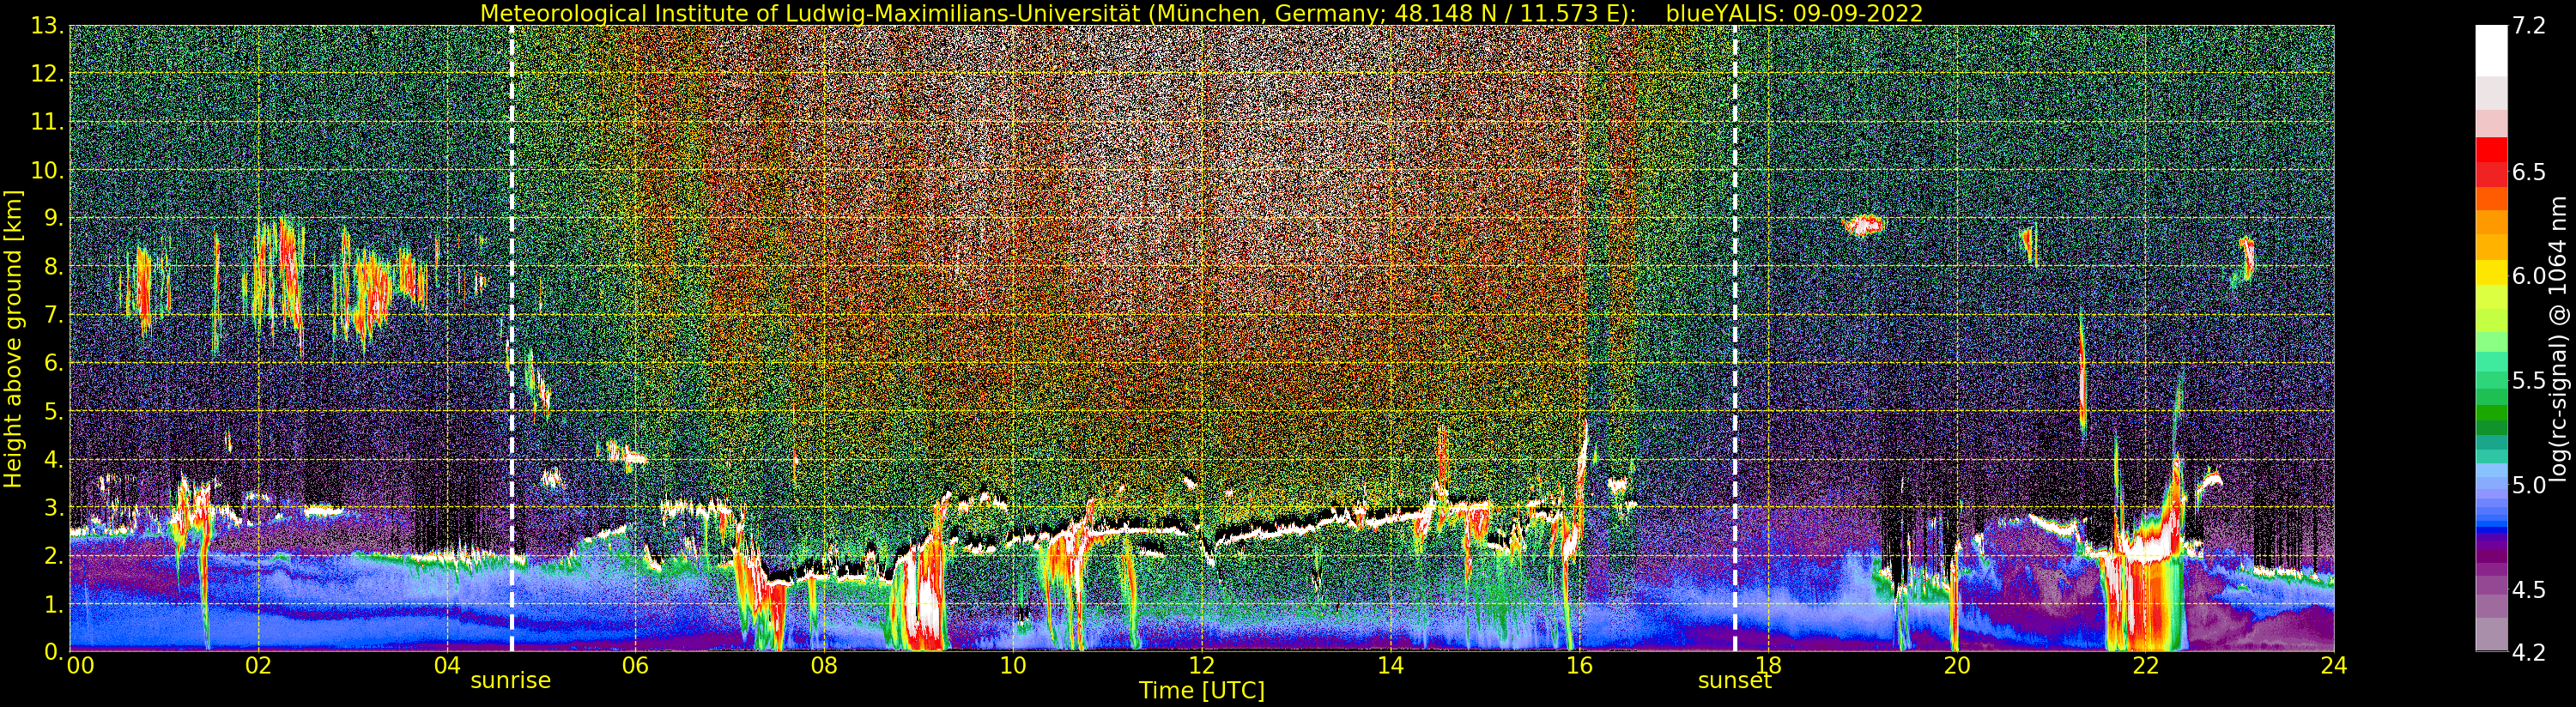2576x707 pixels.
Task: Click the green colorbar segment near 5.5
Action: tap(2491, 380)
